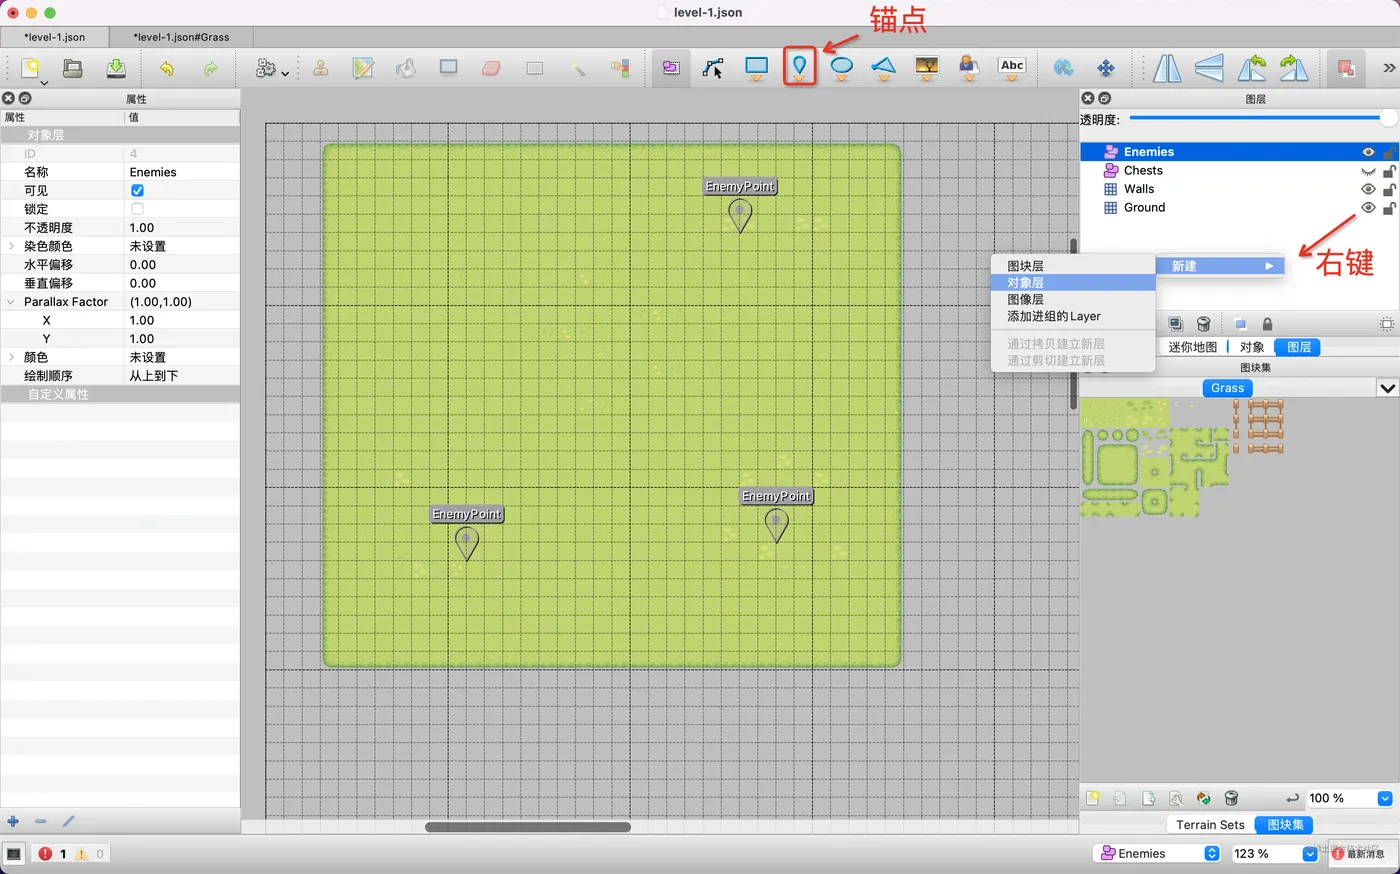The image size is (1400, 874).
Task: Switch to the *level-1.json#Grass tab
Action: tap(181, 37)
